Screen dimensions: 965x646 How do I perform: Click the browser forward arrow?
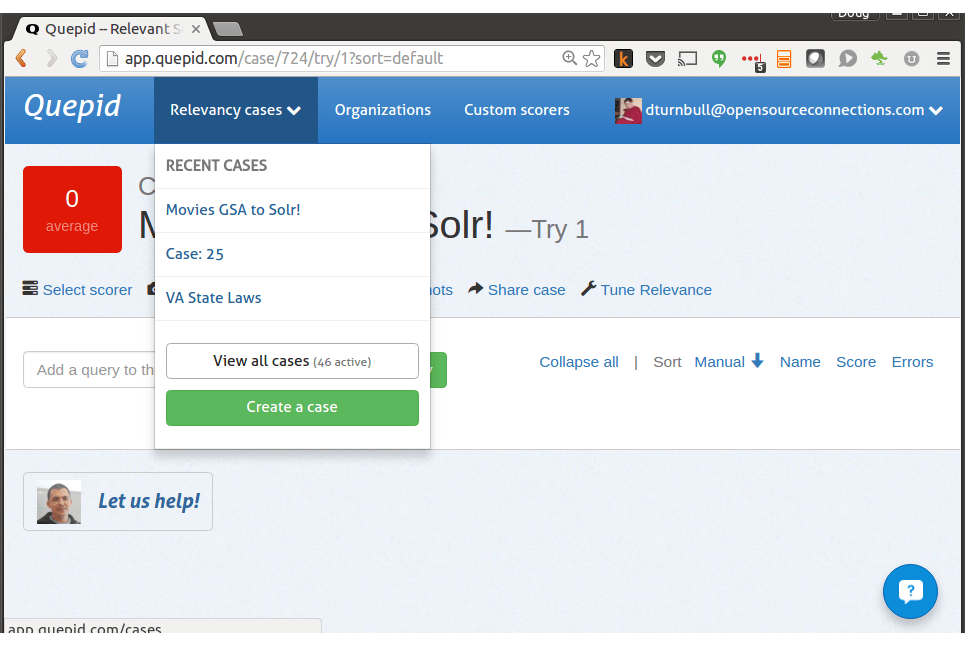52,58
